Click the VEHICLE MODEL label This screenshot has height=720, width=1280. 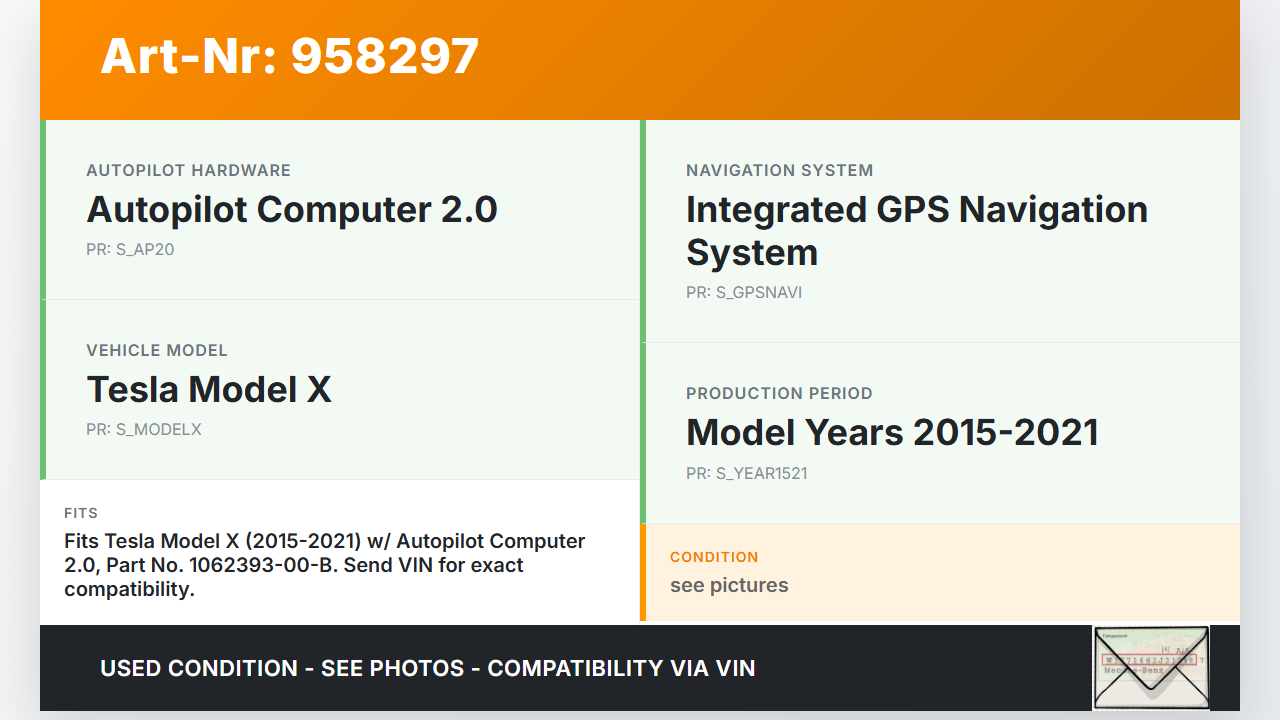tap(157, 350)
